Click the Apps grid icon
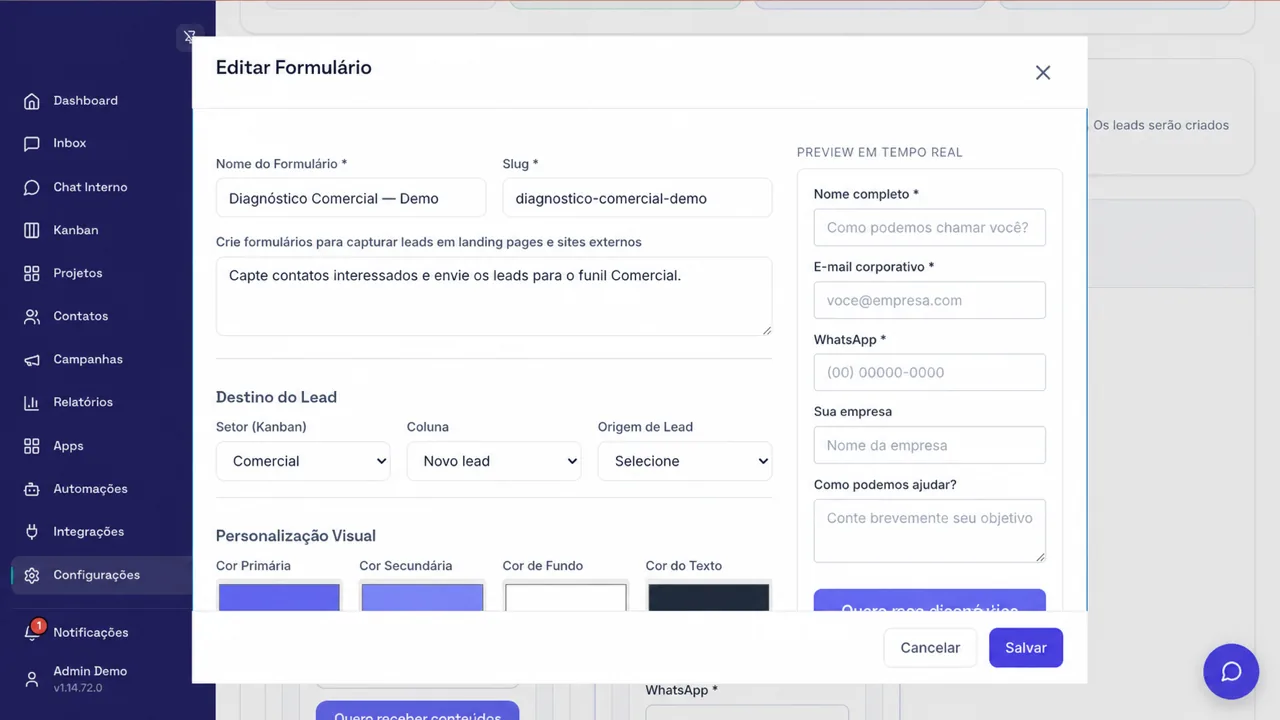Screen dimensions: 1280x720 coord(32,446)
